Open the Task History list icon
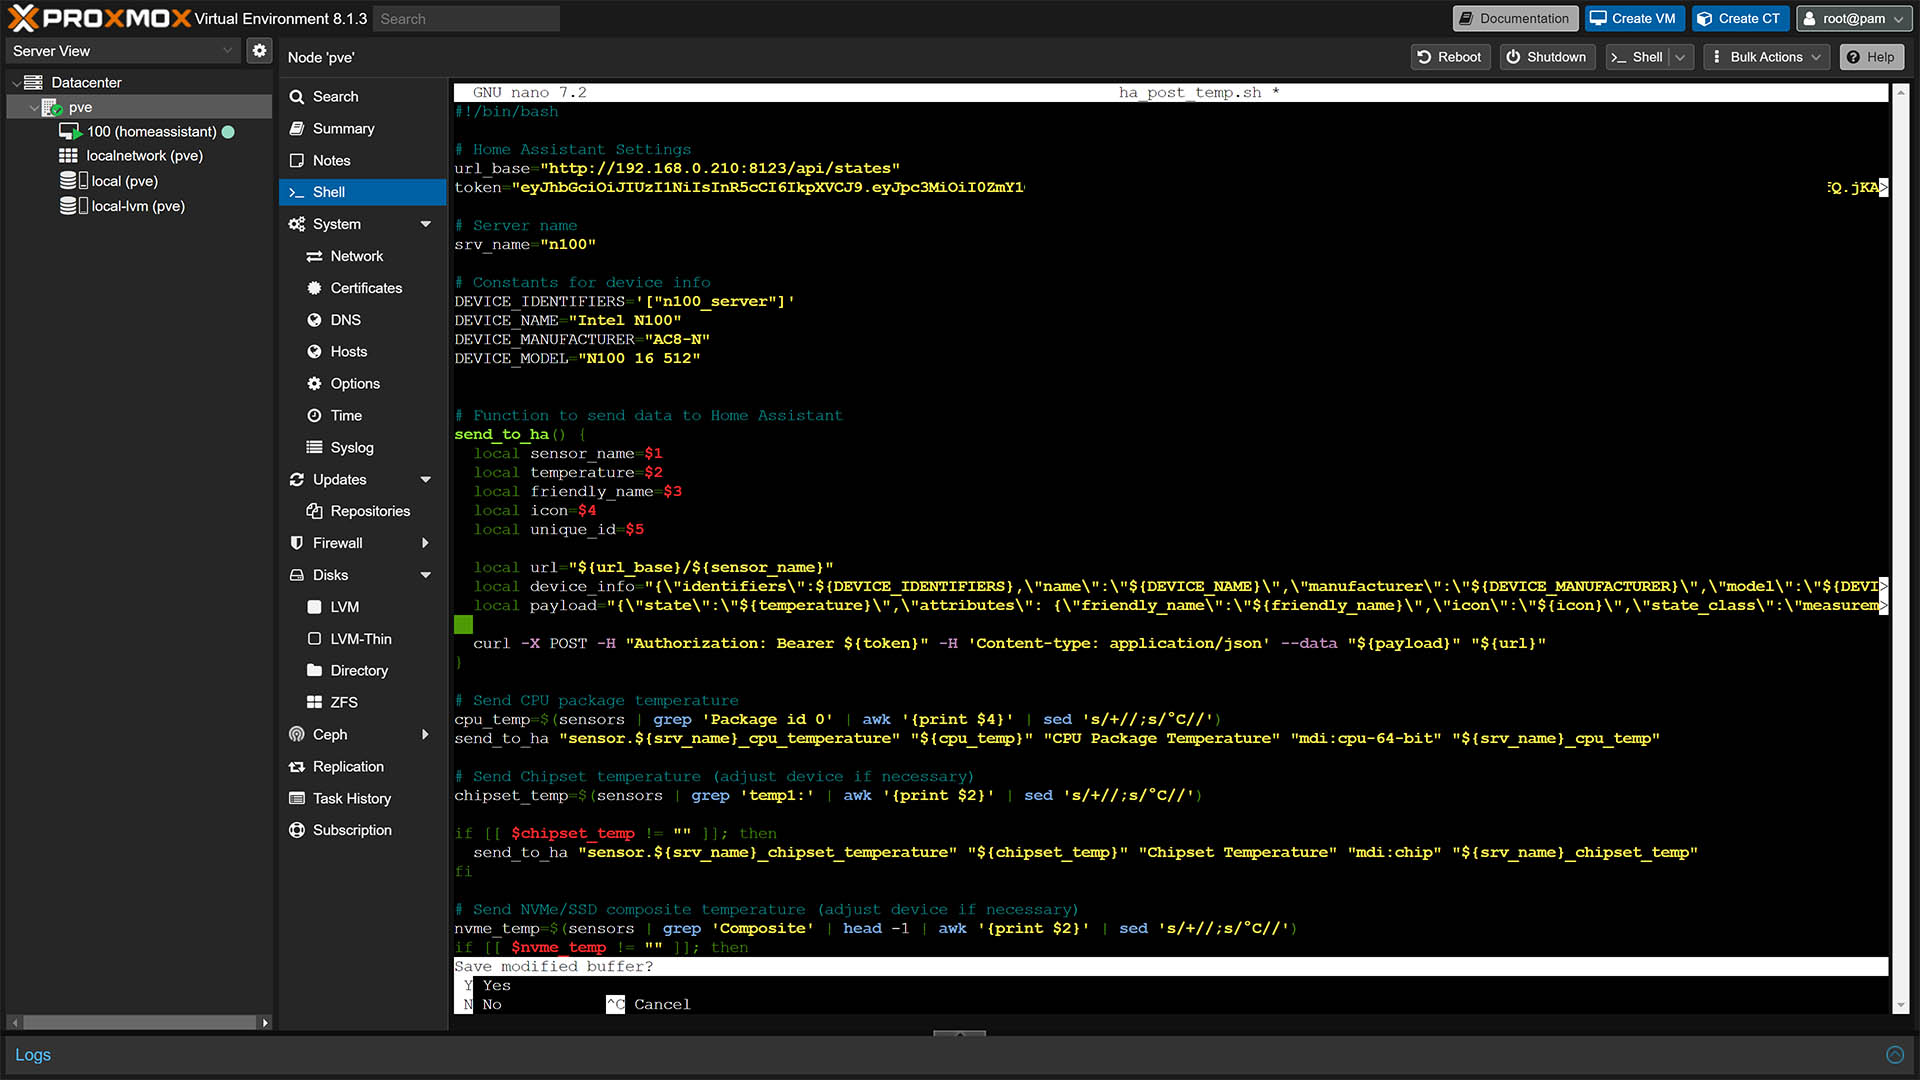Image resolution: width=1920 pixels, height=1080 pixels. [297, 798]
